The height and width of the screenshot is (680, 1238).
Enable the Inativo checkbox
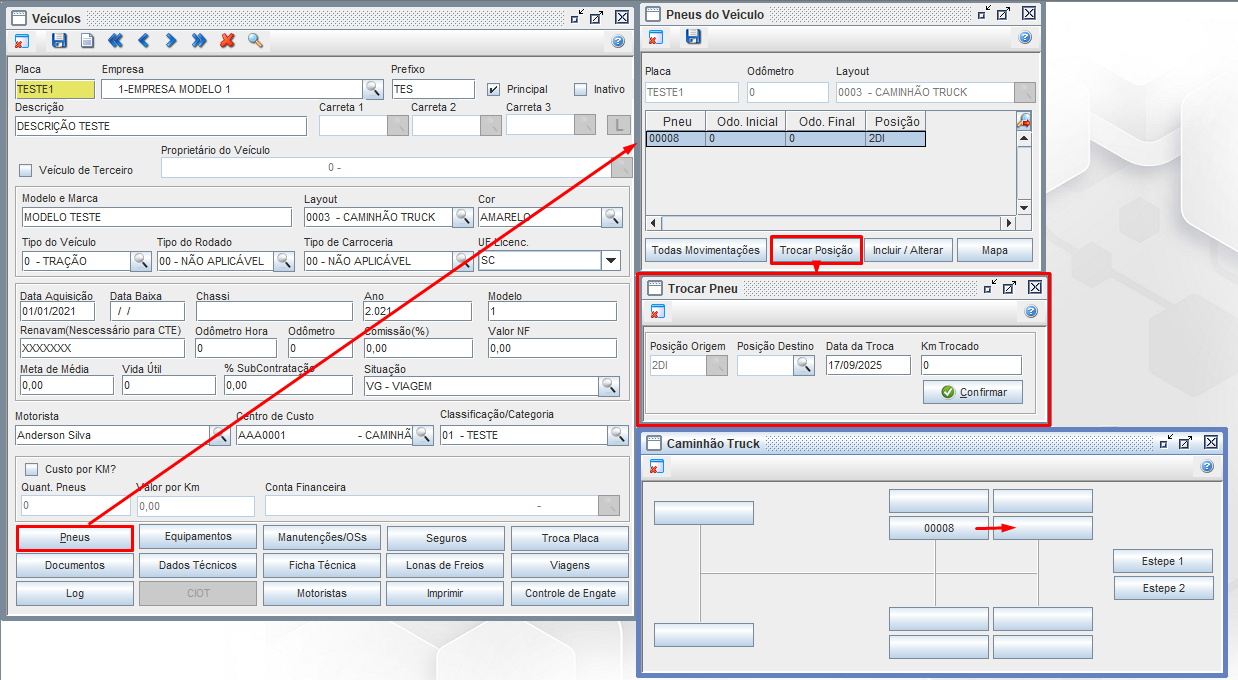580,89
